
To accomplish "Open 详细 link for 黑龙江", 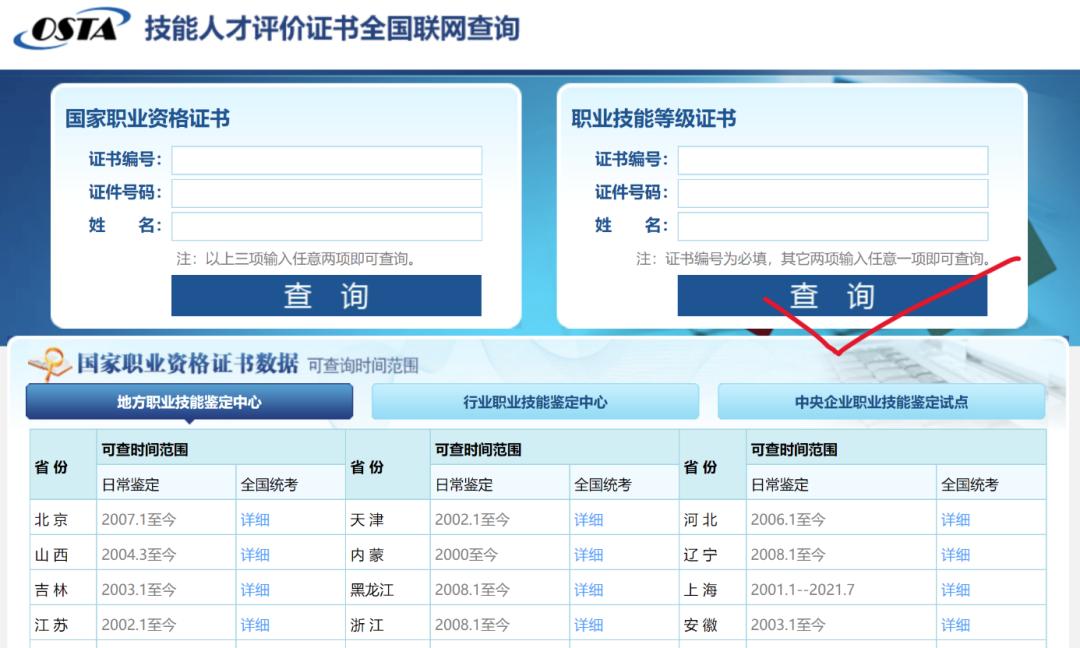I will [x=588, y=589].
